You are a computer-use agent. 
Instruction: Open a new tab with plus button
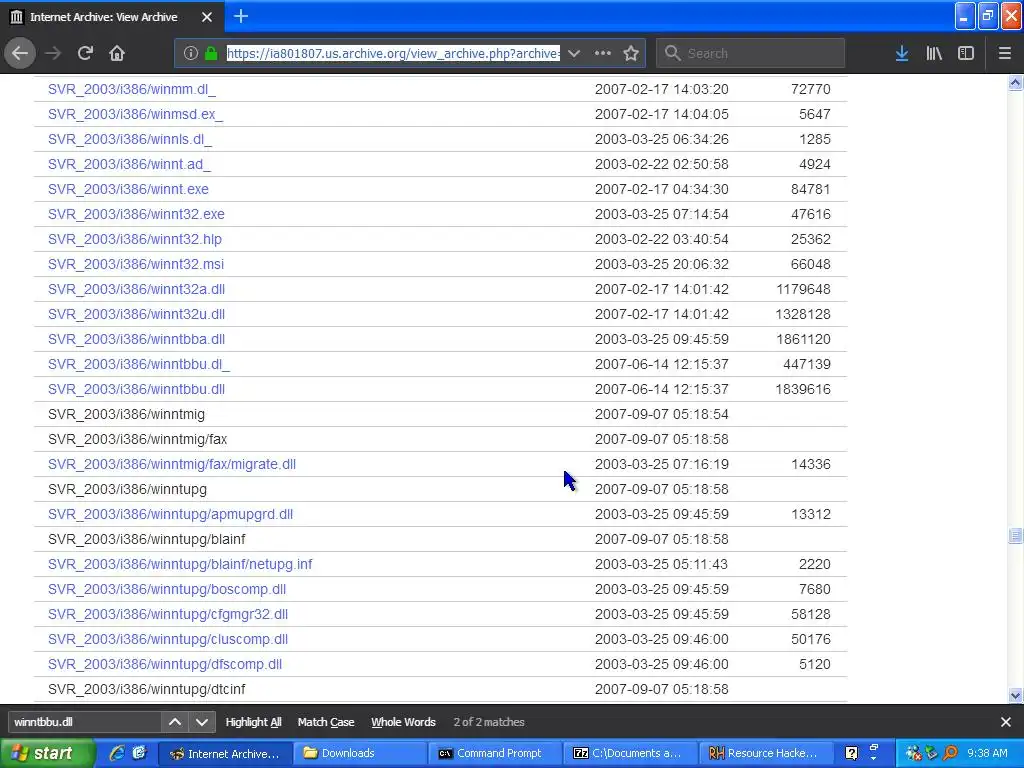[x=240, y=16]
